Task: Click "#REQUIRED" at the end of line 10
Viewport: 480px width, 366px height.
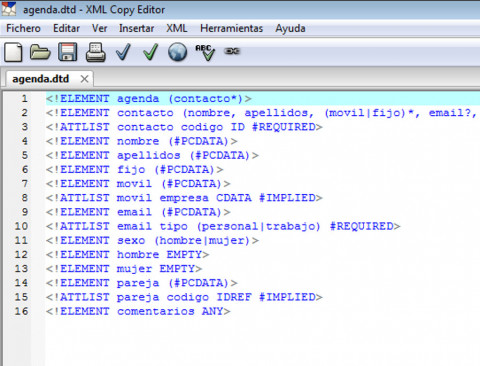Action: [361, 226]
